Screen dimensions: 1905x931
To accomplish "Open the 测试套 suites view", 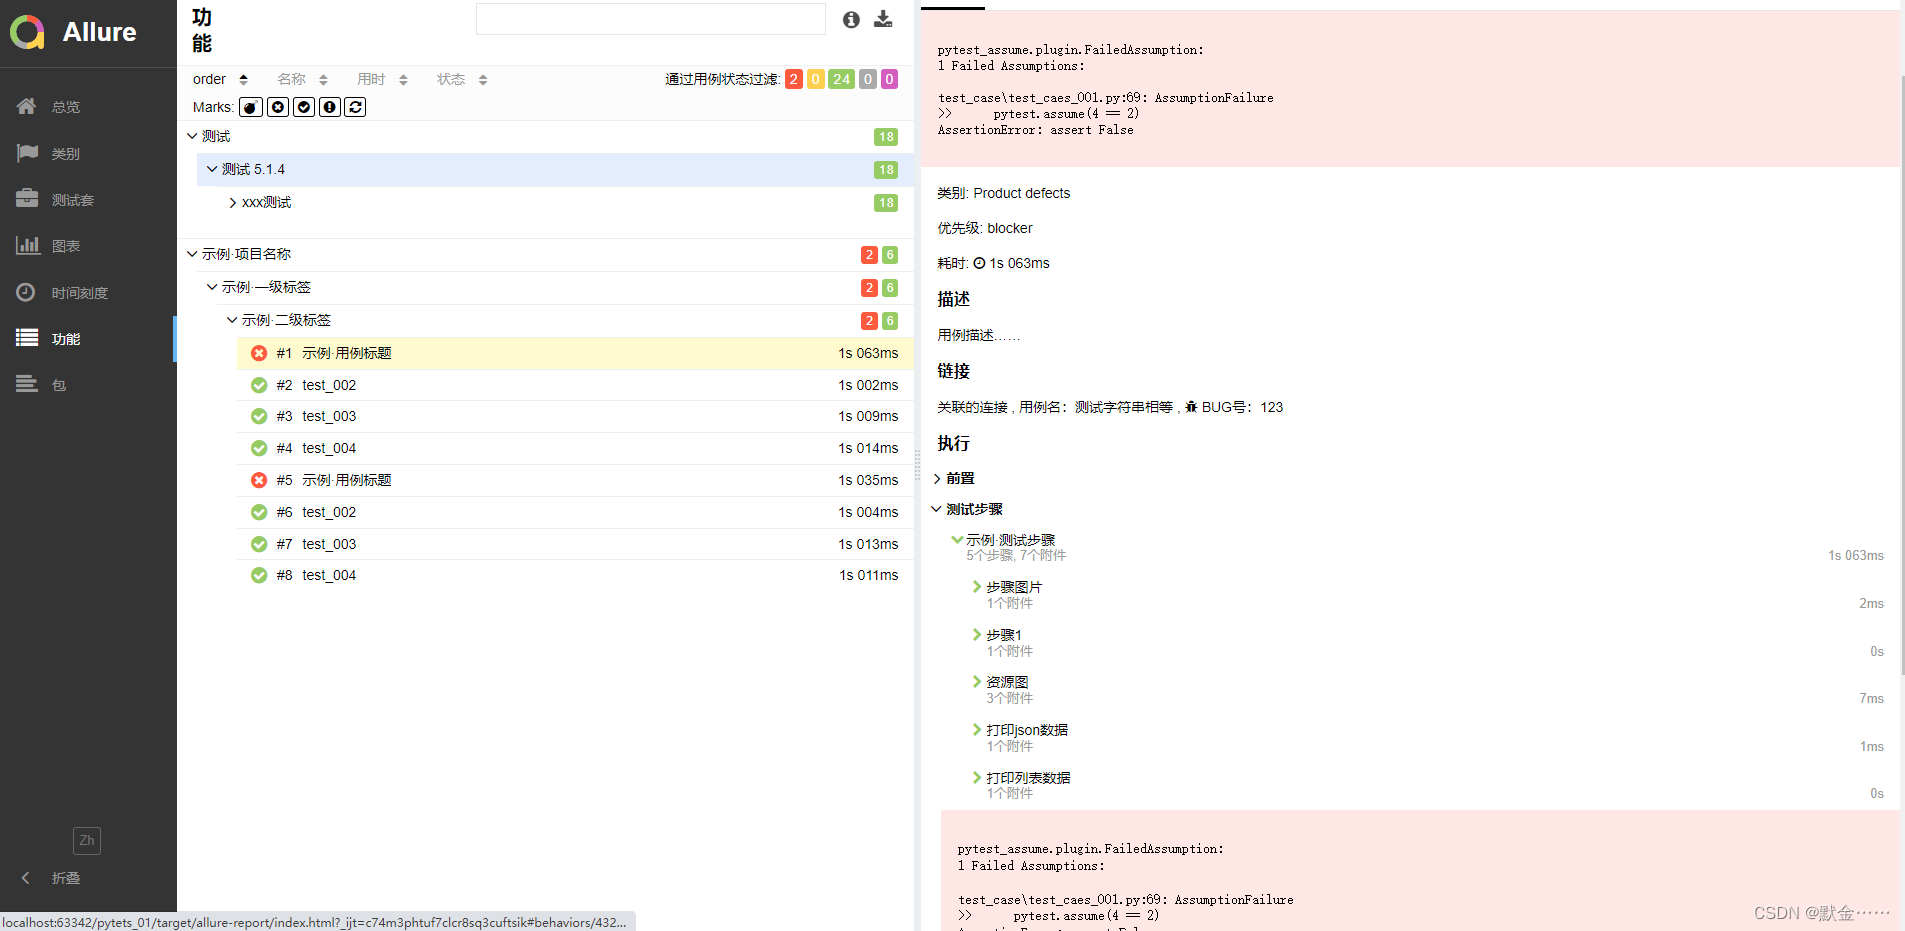I will pyautogui.click(x=70, y=199).
